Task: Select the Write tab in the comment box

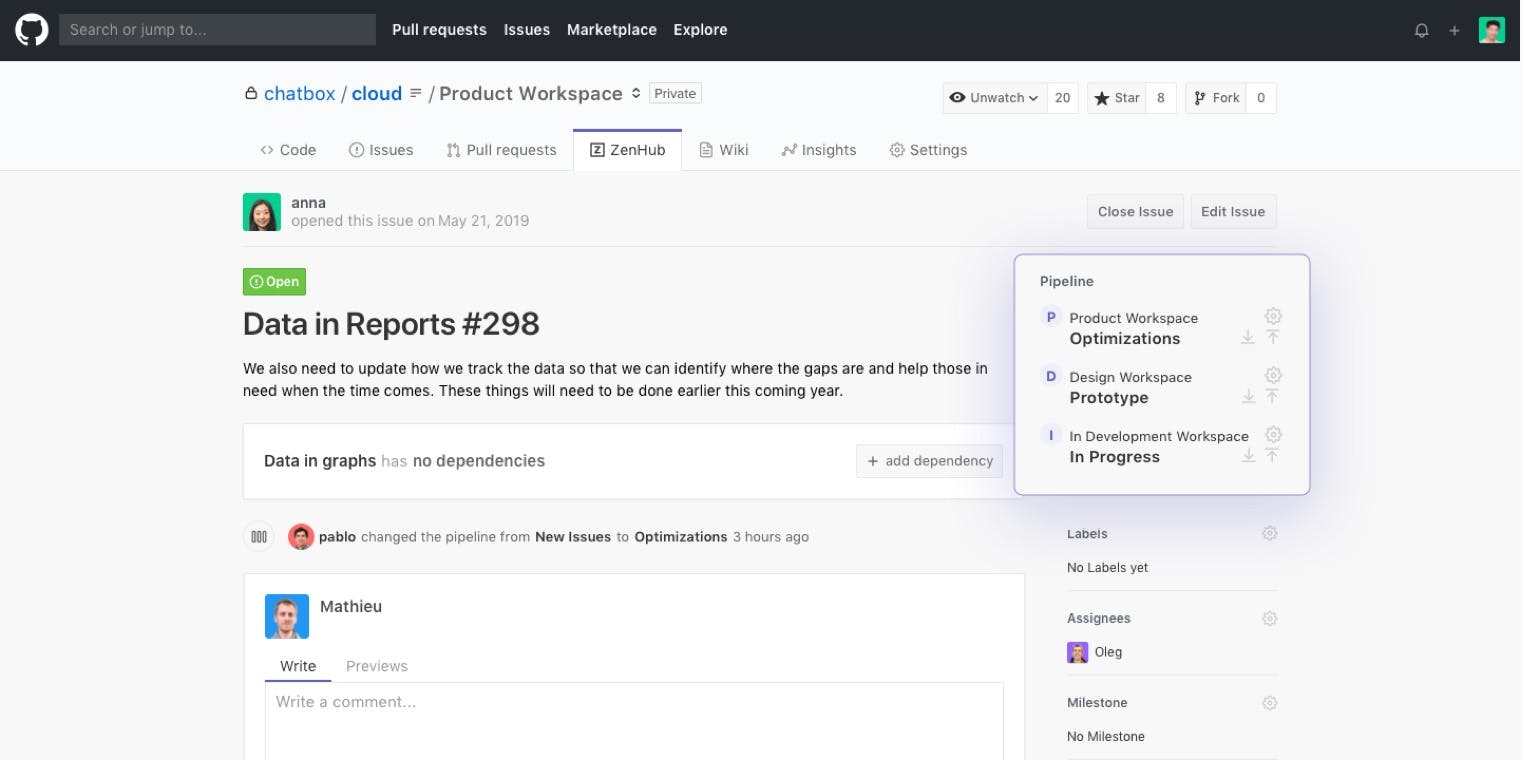Action: [298, 666]
